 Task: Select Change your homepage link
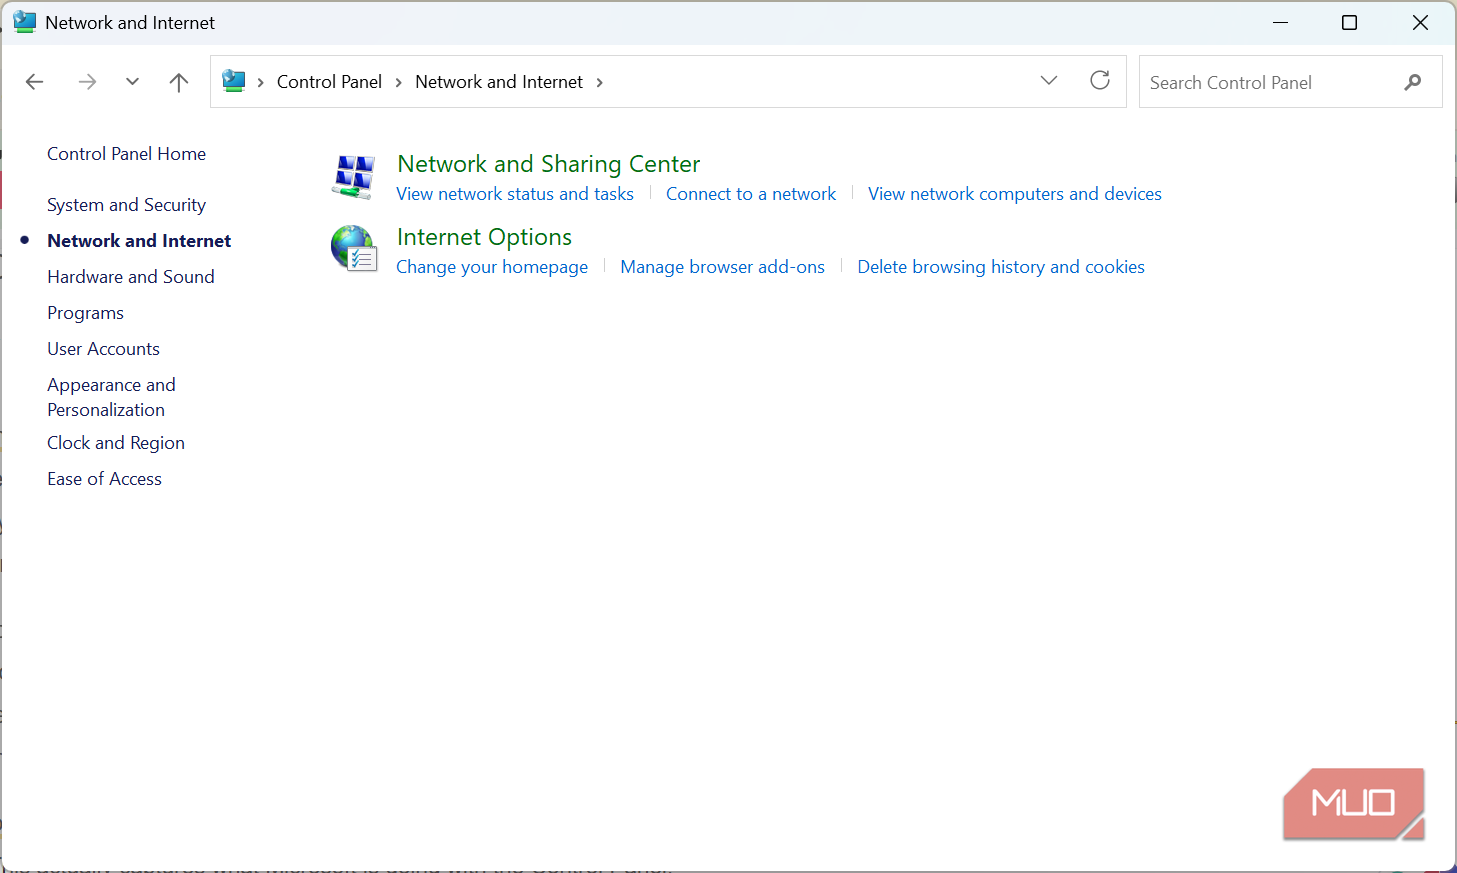492,267
